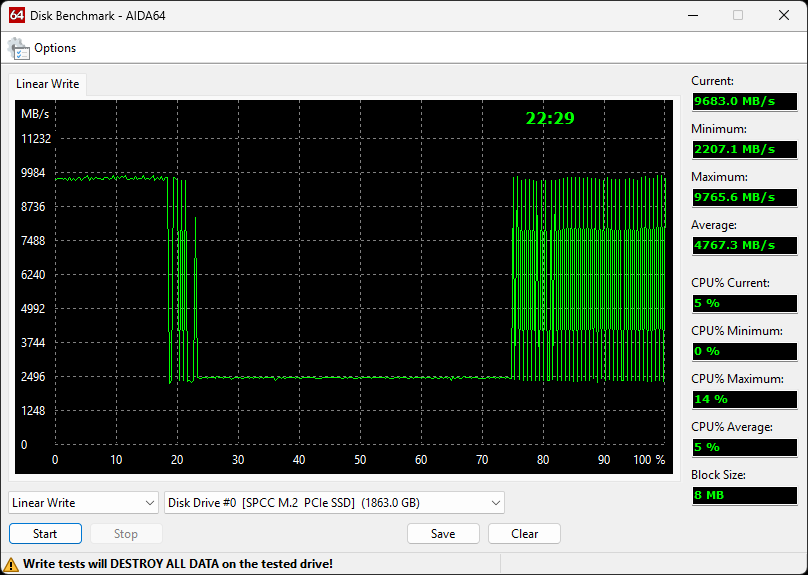Minimize the Disk Benchmark window
Screen dimensions: 808x575
point(693,15)
